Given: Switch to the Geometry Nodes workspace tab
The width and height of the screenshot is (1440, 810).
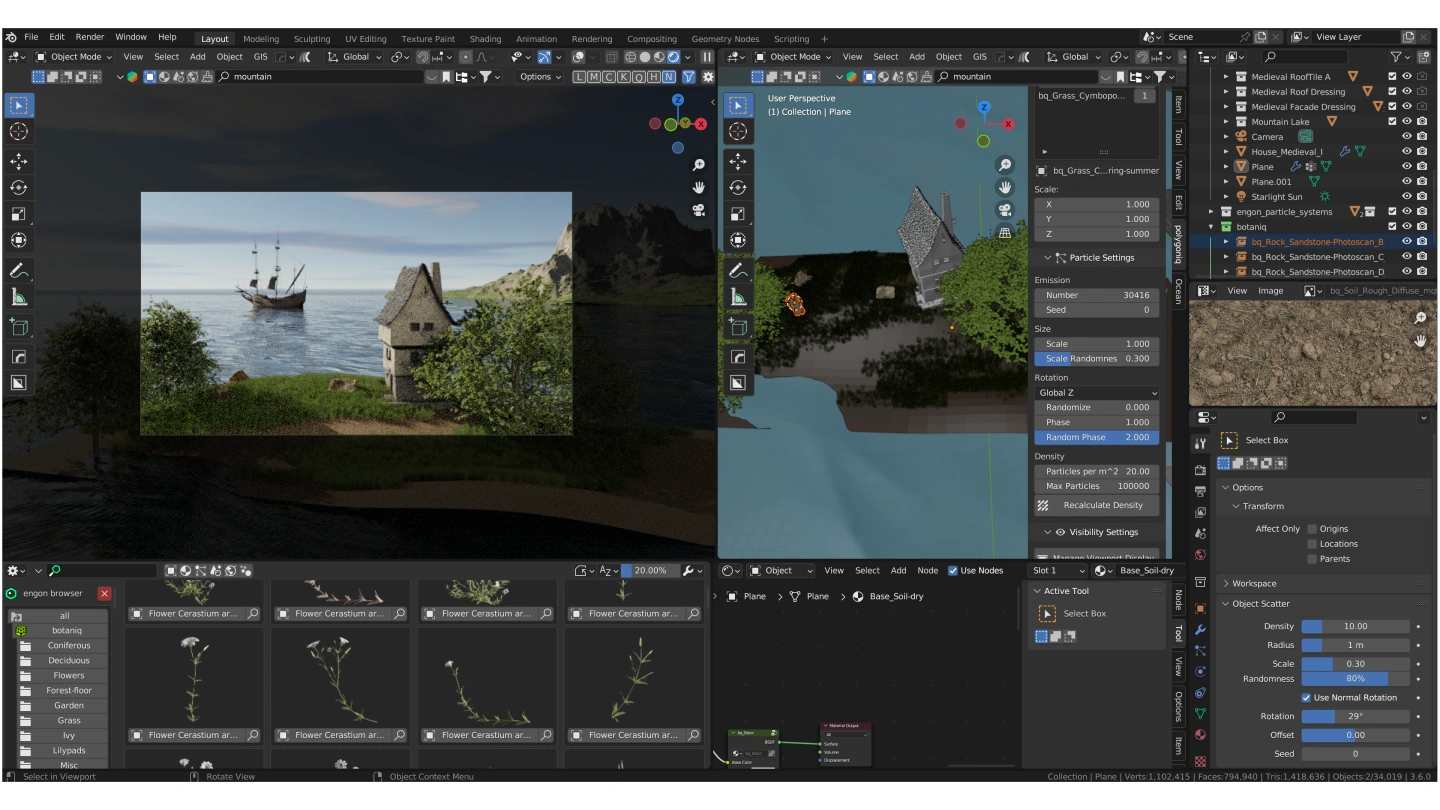Looking at the screenshot, I should pyautogui.click(x=725, y=39).
